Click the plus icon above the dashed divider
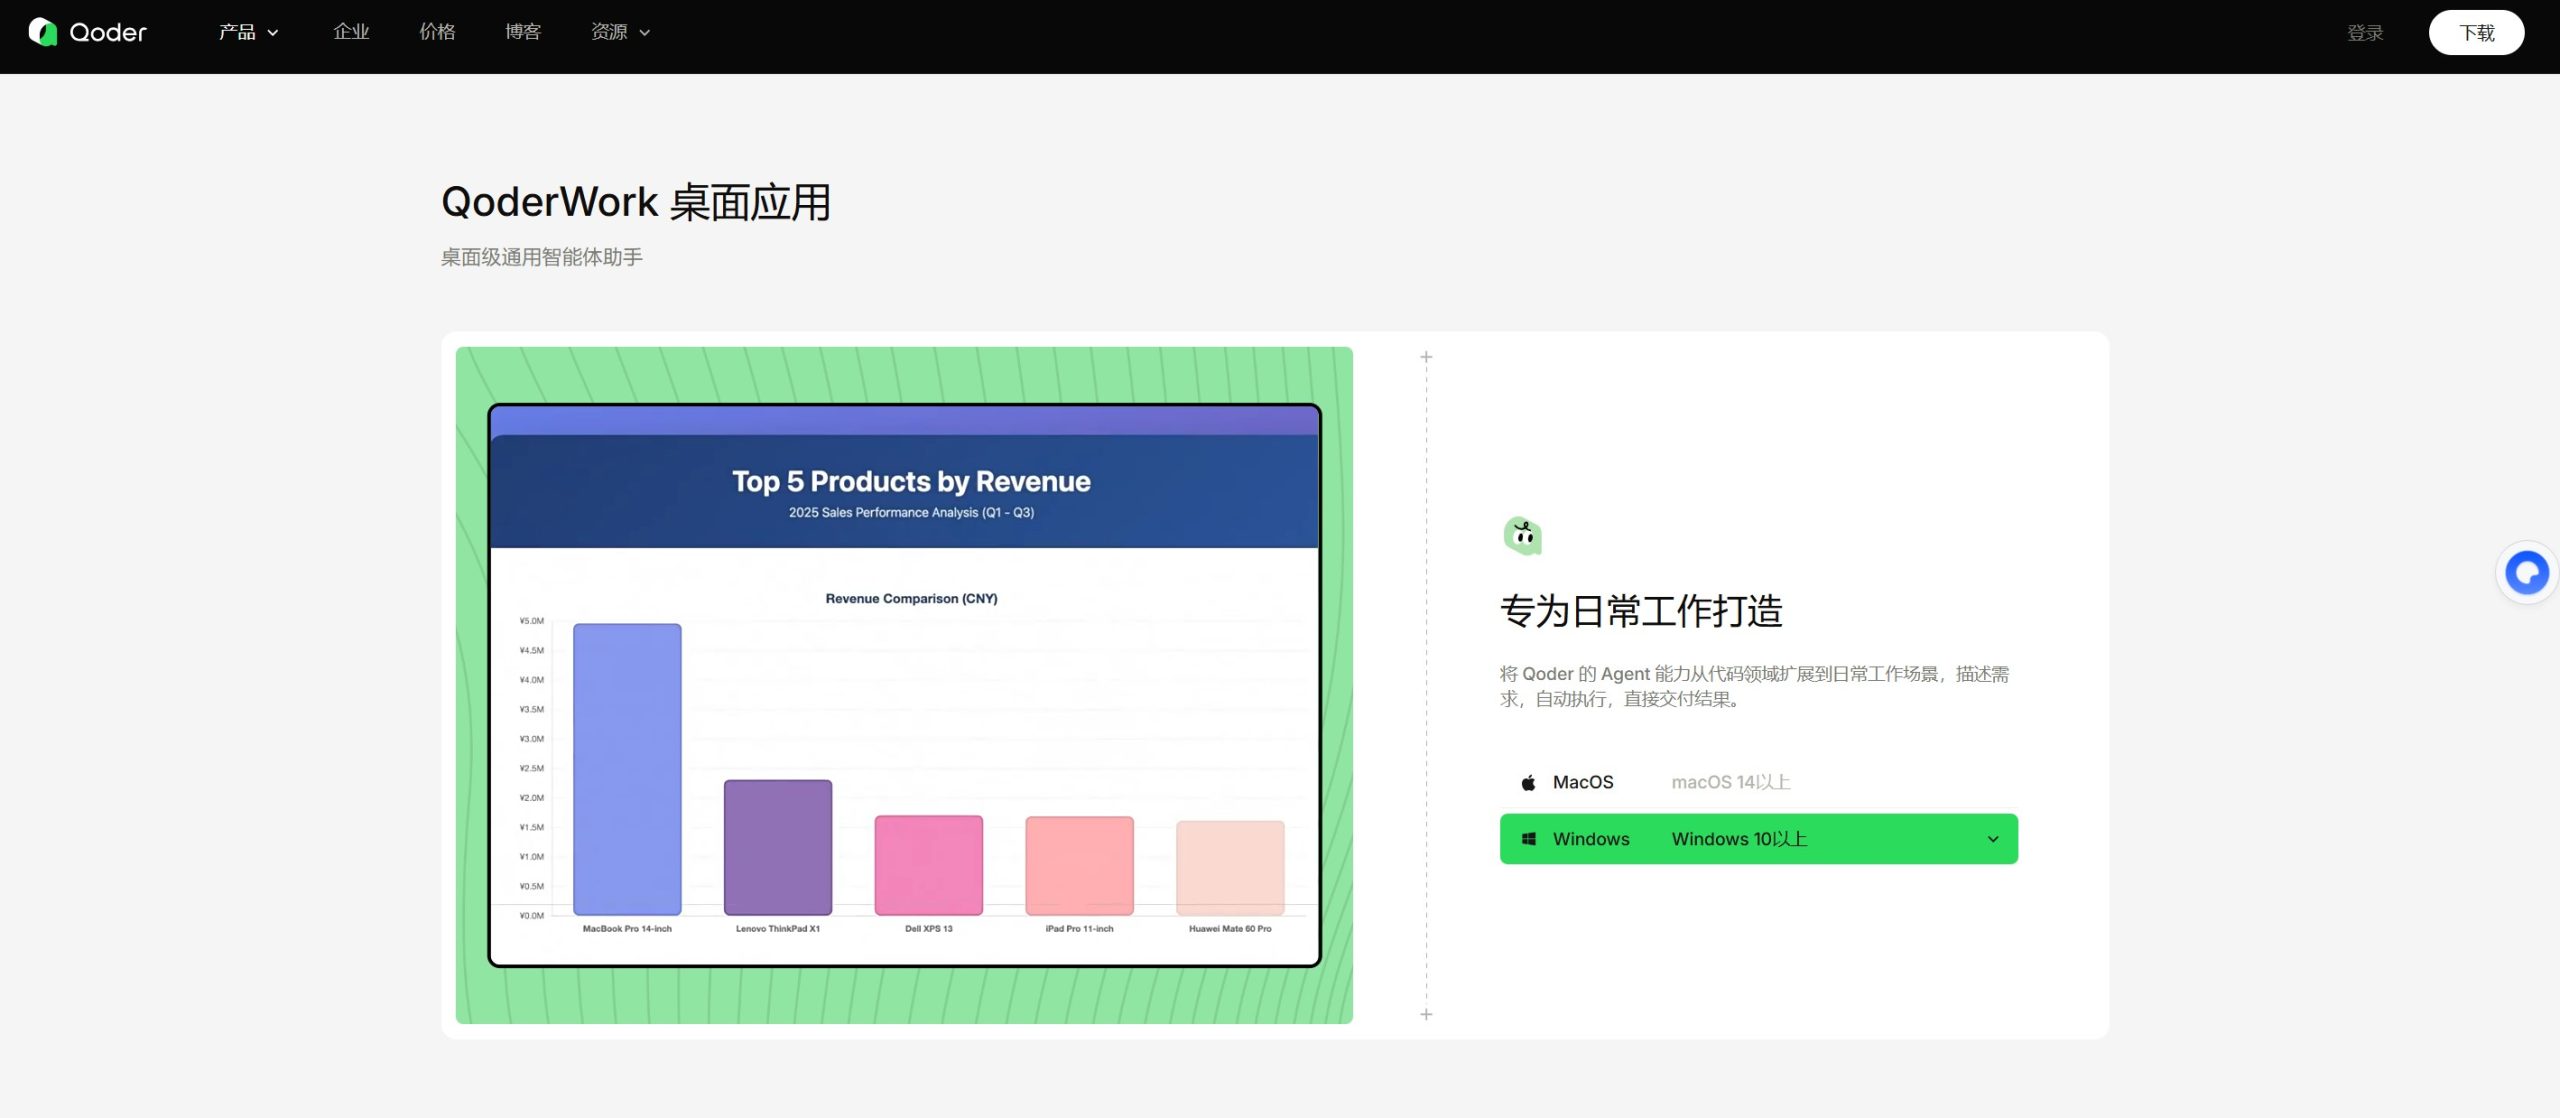The image size is (2560, 1118). 1426,356
